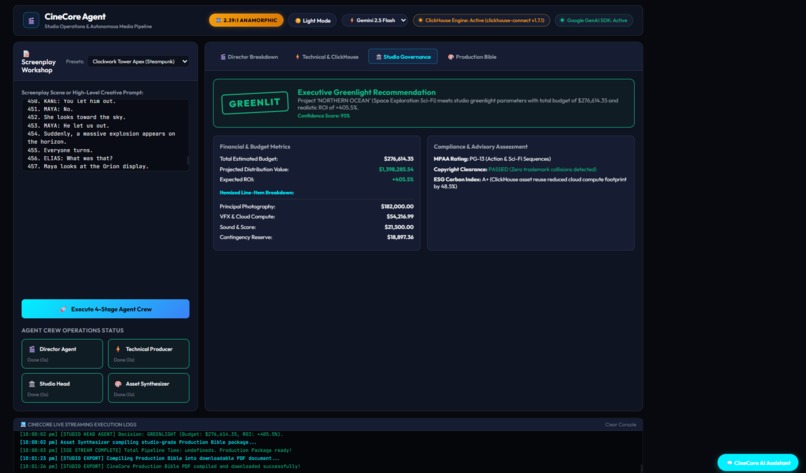This screenshot has width=806, height=473.
Task: Toggle the 2.39:1 Anamorphic mode button
Action: 246,21
